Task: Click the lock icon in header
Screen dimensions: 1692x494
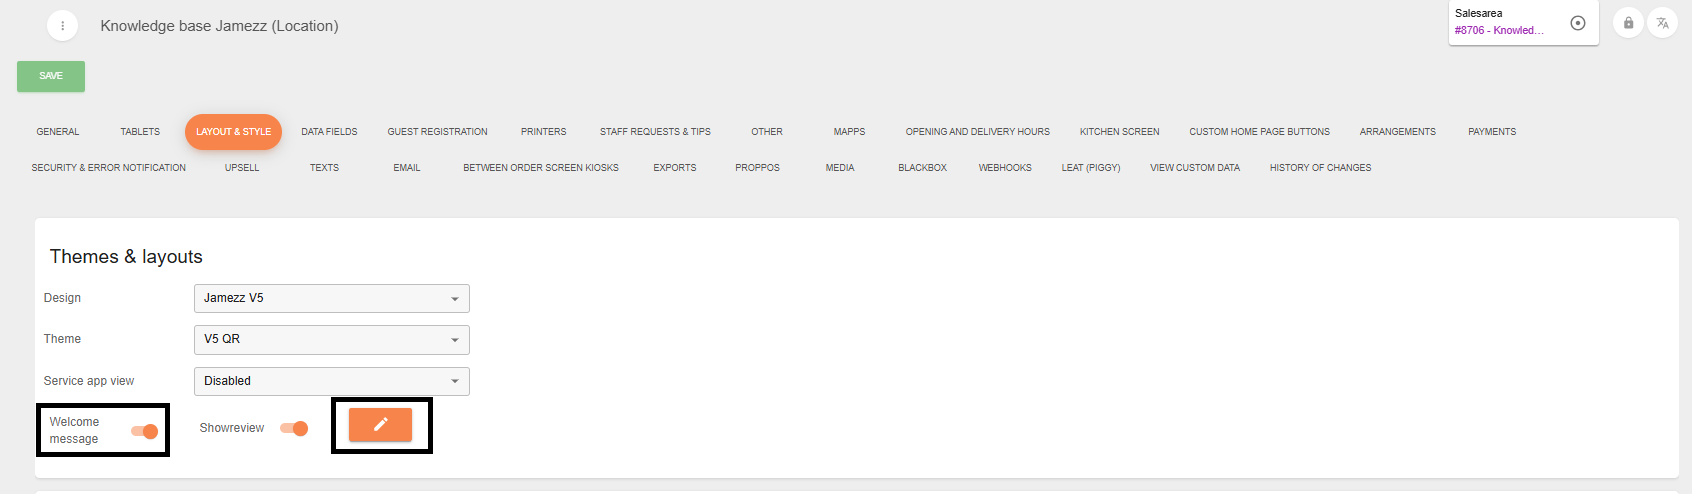Action: [1628, 23]
